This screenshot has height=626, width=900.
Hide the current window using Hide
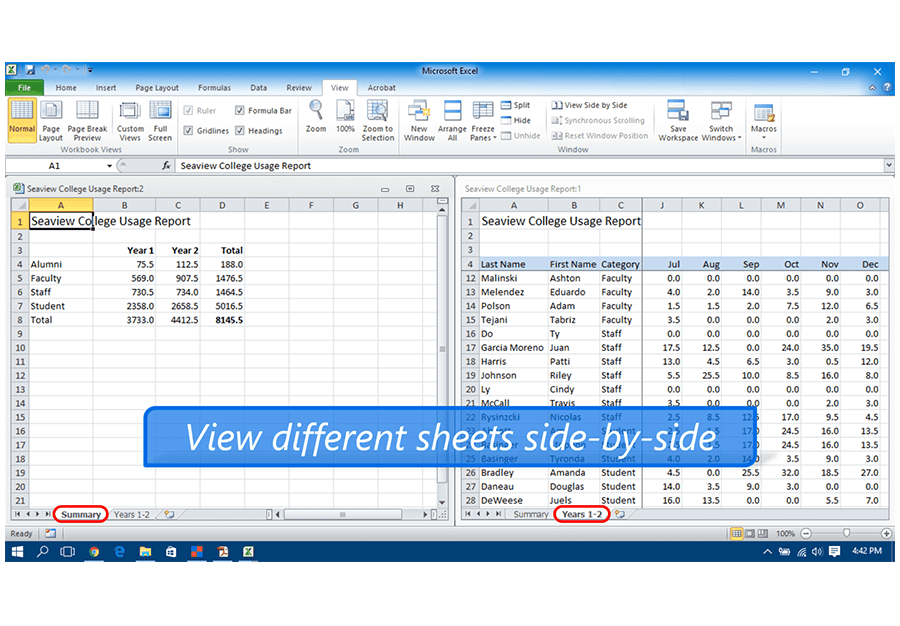point(515,120)
